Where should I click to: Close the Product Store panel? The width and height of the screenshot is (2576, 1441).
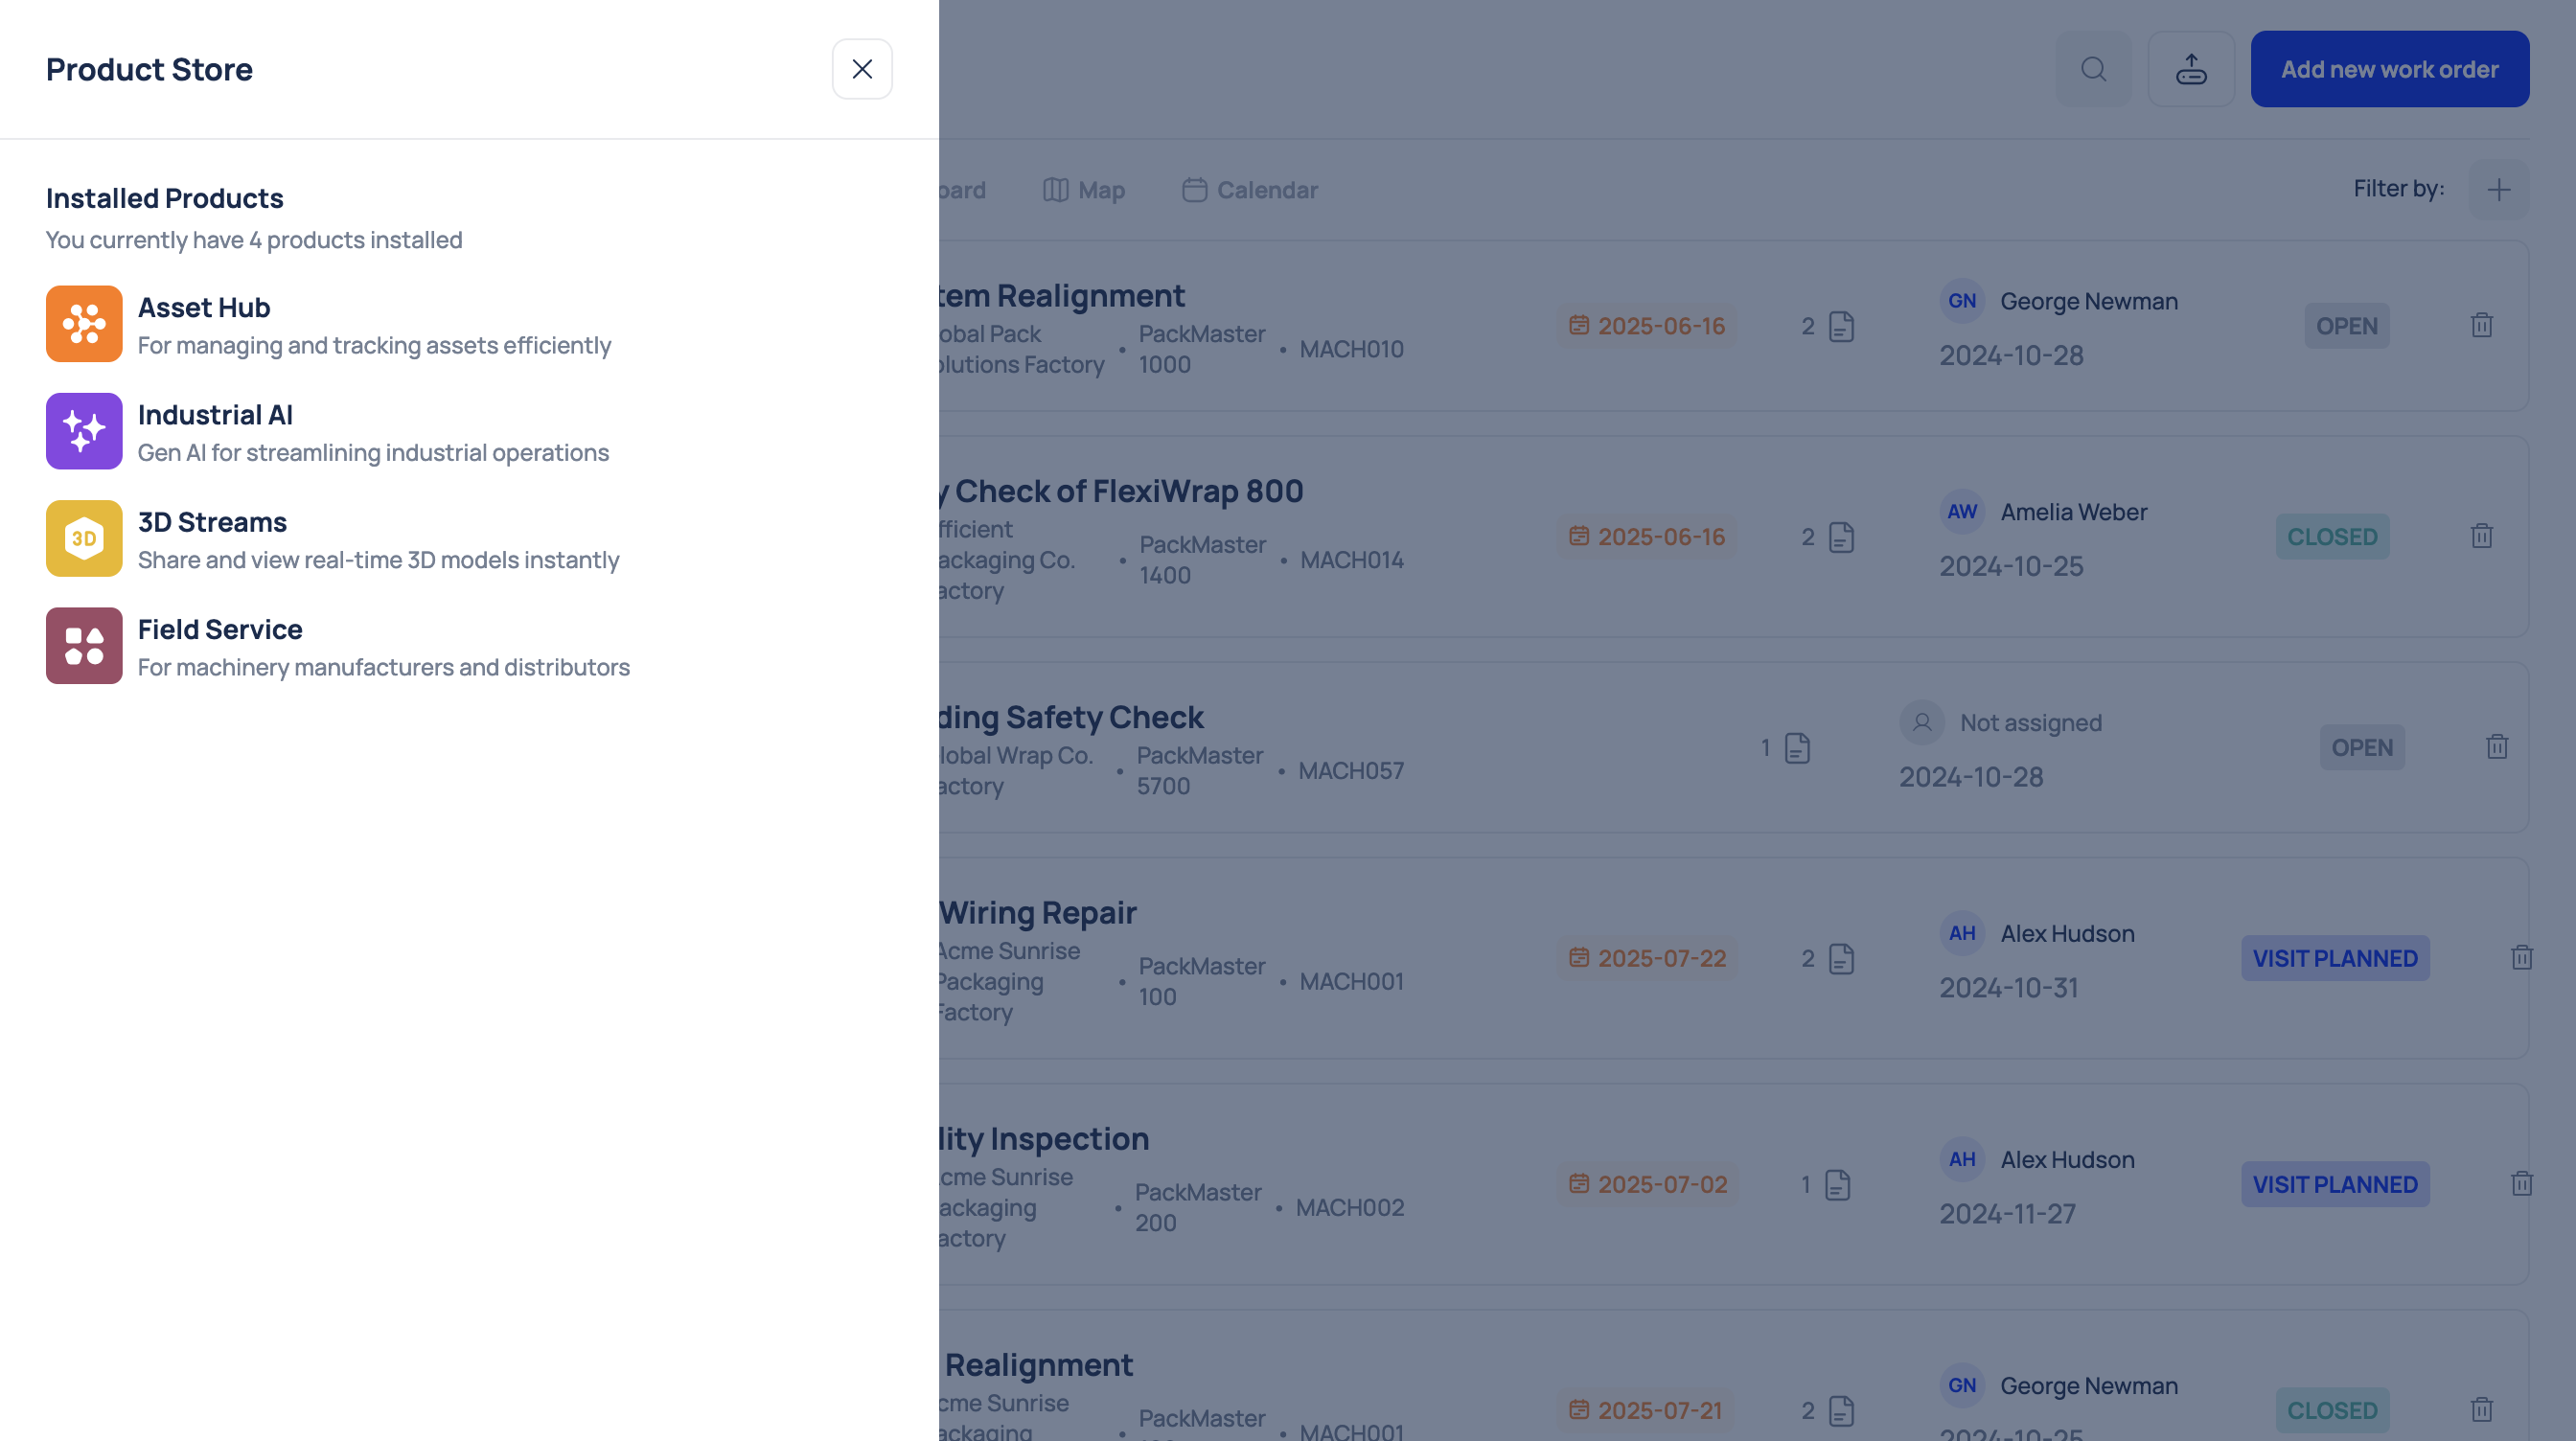pos(862,69)
